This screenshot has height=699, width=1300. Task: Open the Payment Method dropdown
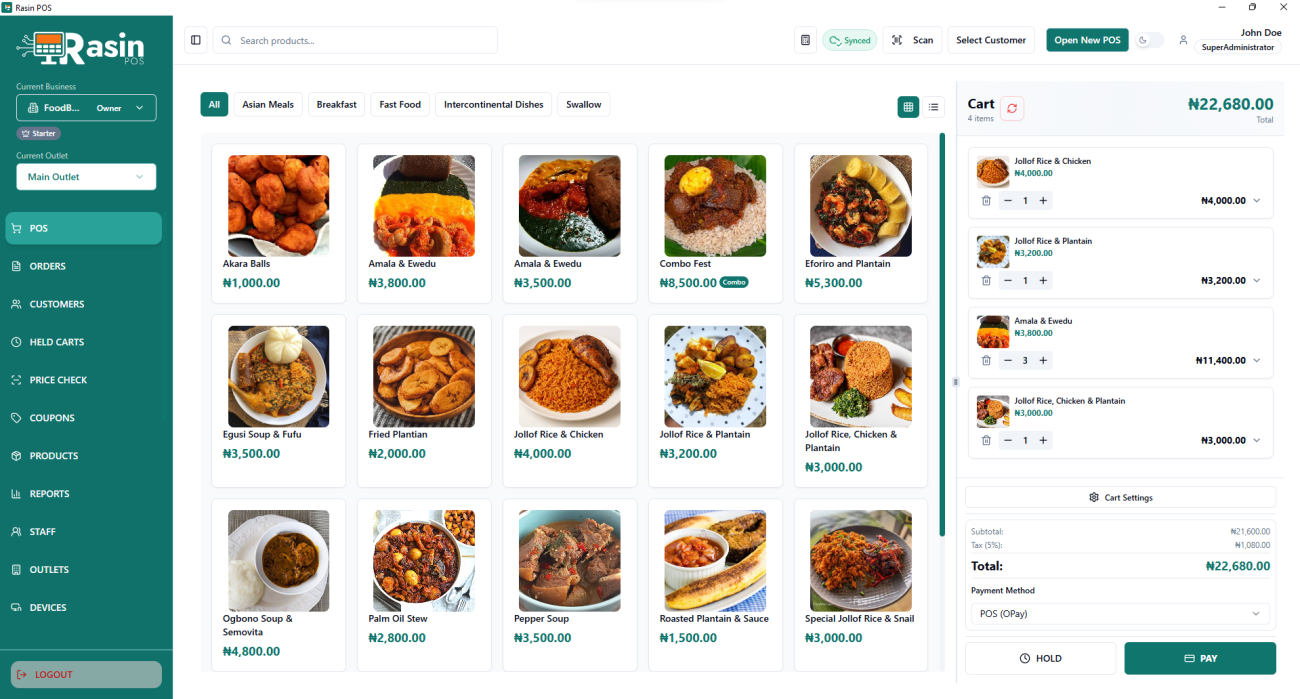(x=1120, y=614)
